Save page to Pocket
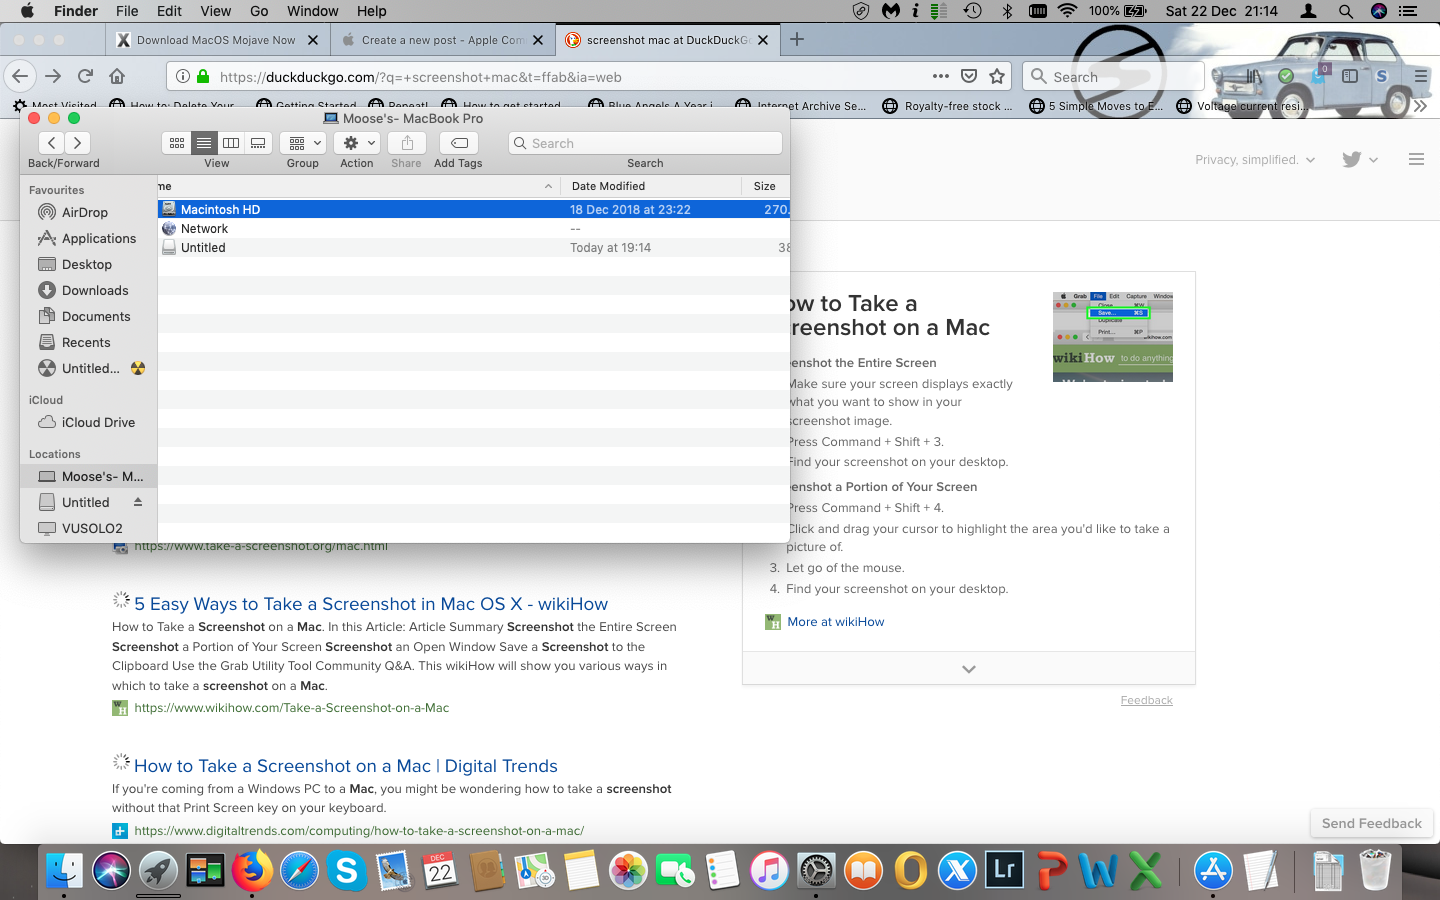1440x900 pixels. [x=968, y=76]
